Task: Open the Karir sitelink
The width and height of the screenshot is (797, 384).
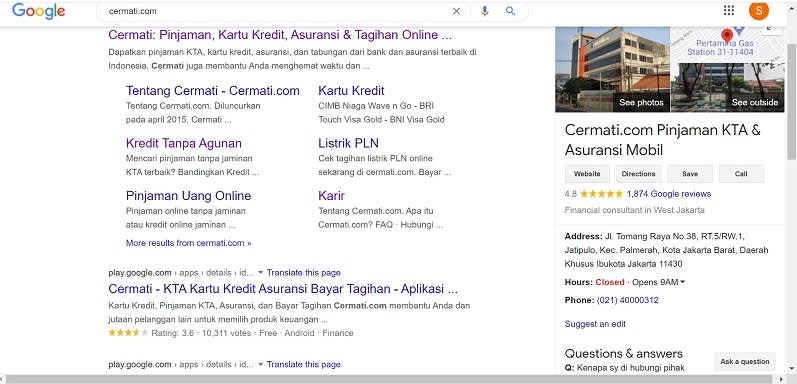Action: coord(331,196)
